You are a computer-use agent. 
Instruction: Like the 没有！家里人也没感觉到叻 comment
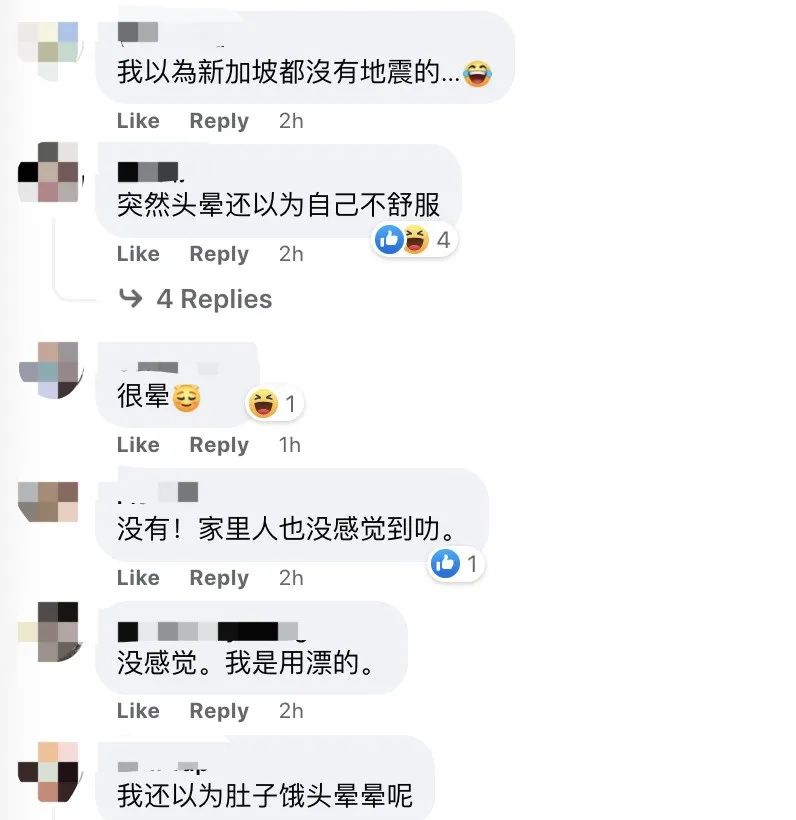pos(138,577)
